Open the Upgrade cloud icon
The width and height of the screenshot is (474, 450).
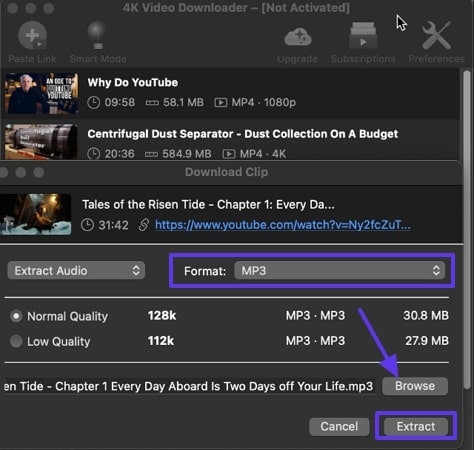[298, 37]
